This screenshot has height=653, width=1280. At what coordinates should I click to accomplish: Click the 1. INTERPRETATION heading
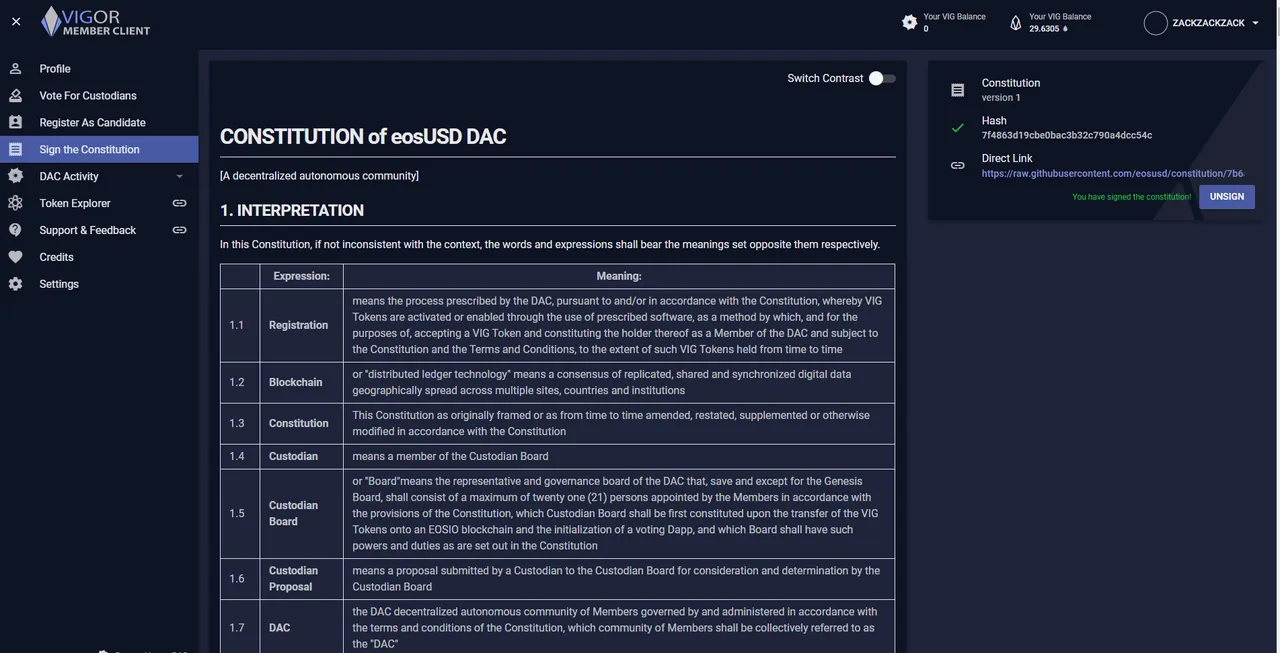click(292, 210)
